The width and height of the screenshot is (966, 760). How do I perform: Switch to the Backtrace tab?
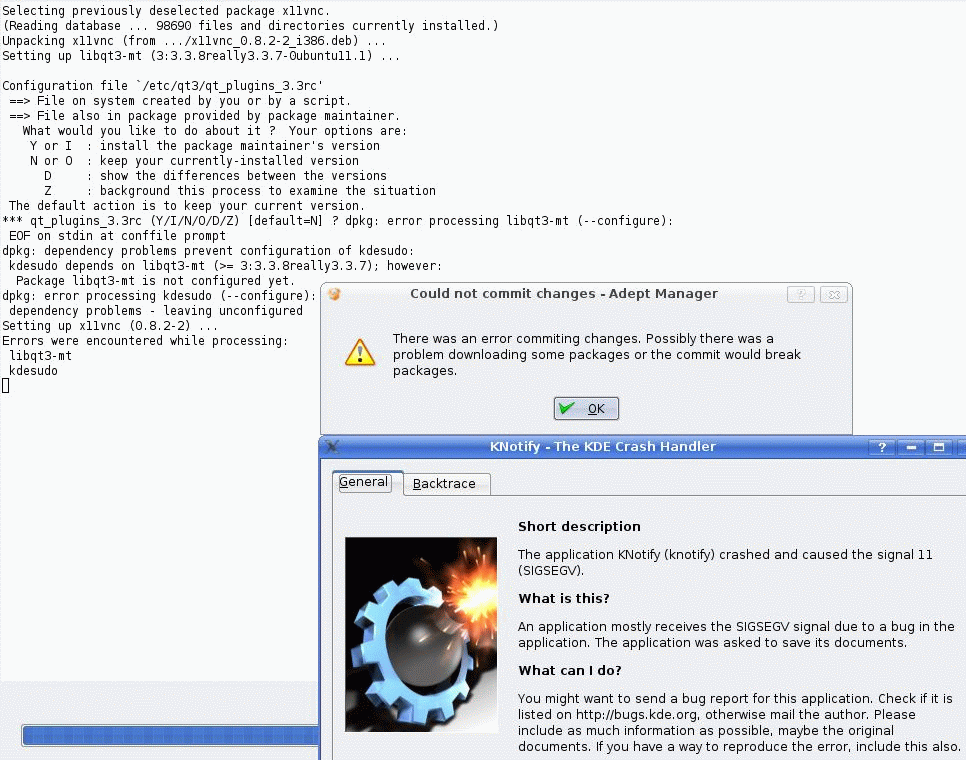(444, 484)
